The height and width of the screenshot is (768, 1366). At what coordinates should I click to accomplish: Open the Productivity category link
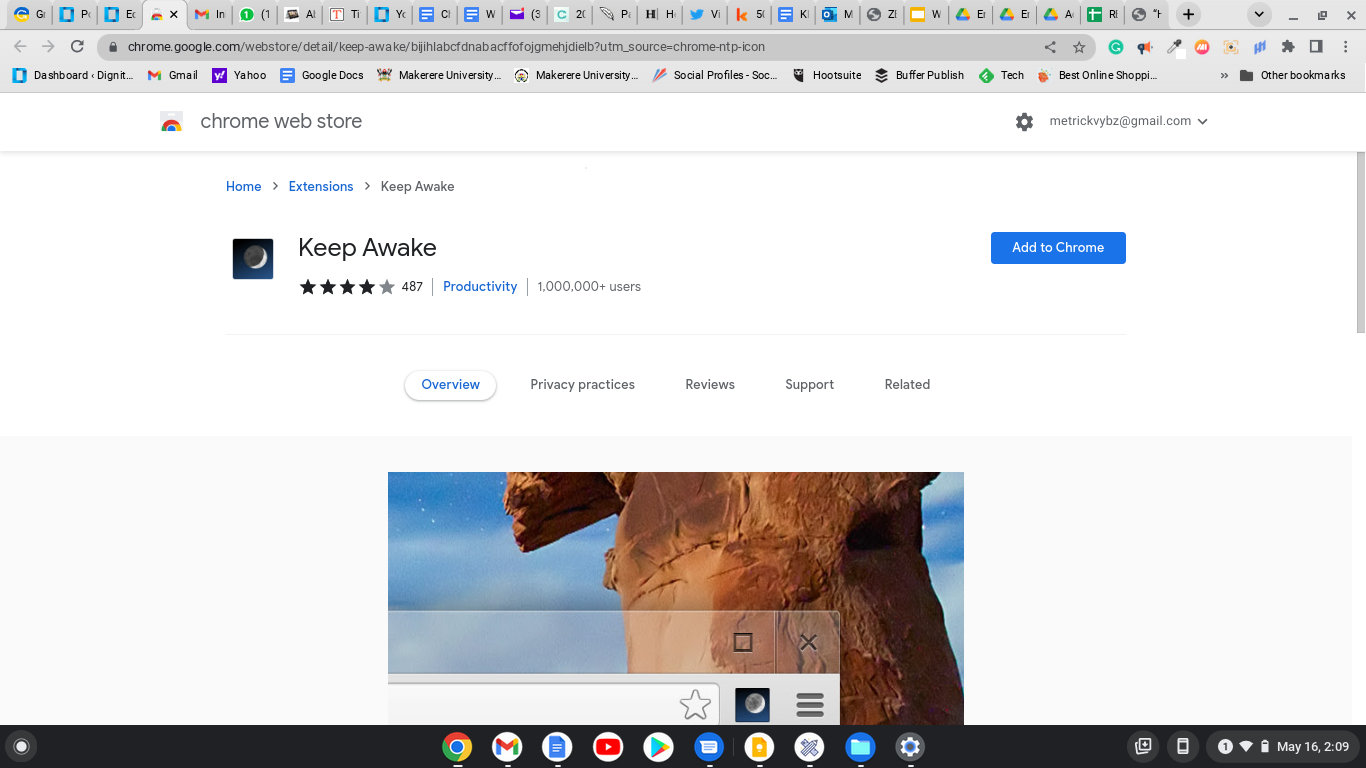pyautogui.click(x=480, y=287)
